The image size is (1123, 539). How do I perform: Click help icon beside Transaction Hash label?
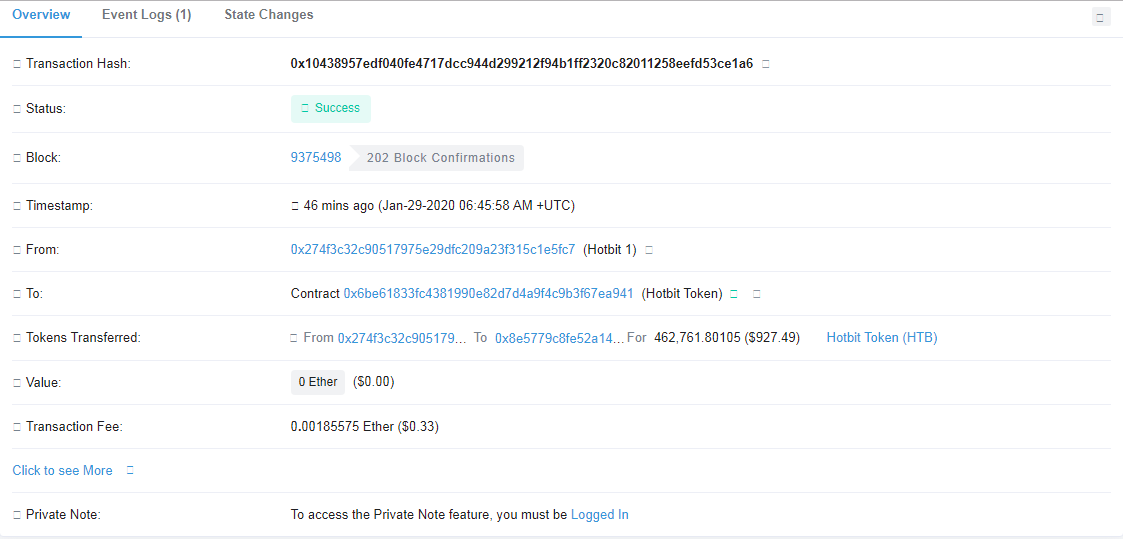[x=16, y=64]
